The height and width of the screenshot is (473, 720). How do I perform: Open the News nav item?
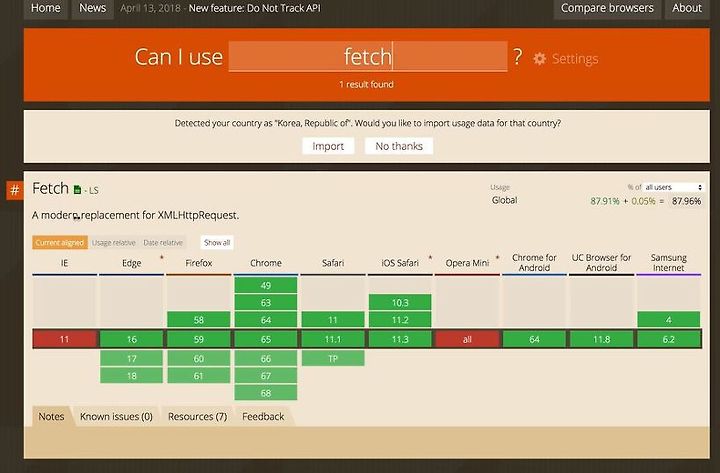pos(92,8)
